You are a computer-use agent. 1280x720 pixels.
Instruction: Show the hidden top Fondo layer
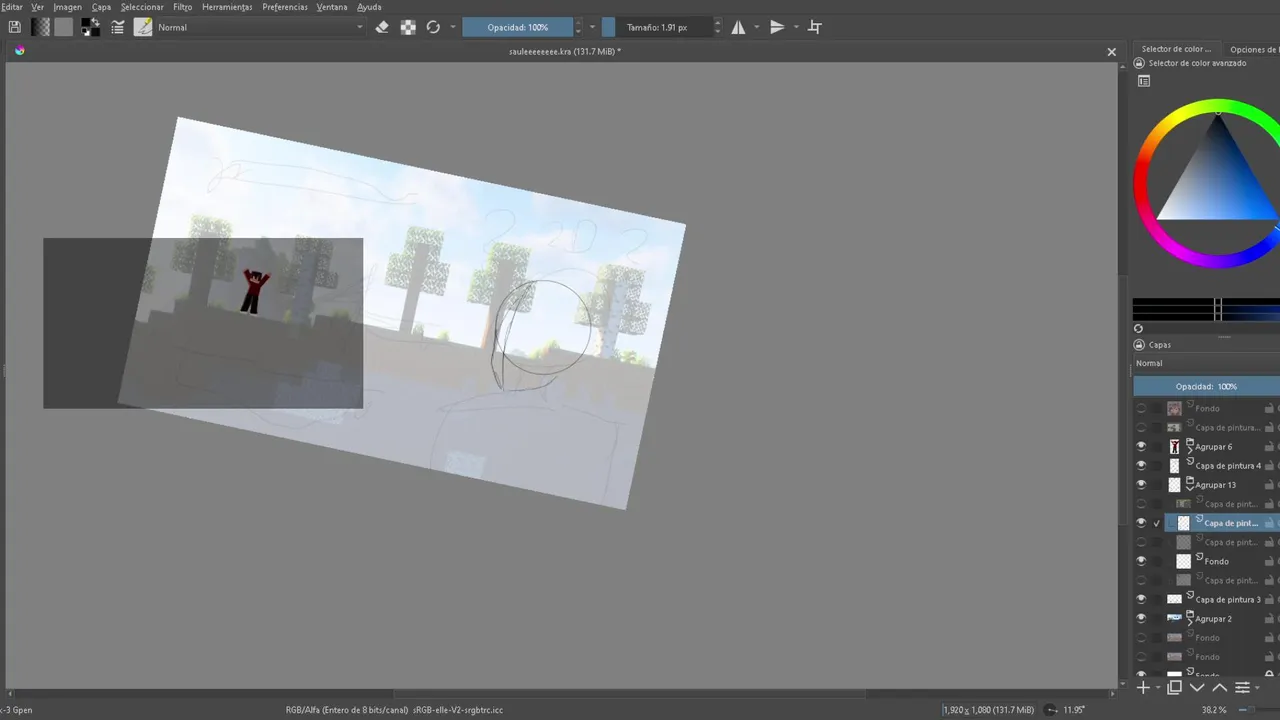click(1141, 409)
